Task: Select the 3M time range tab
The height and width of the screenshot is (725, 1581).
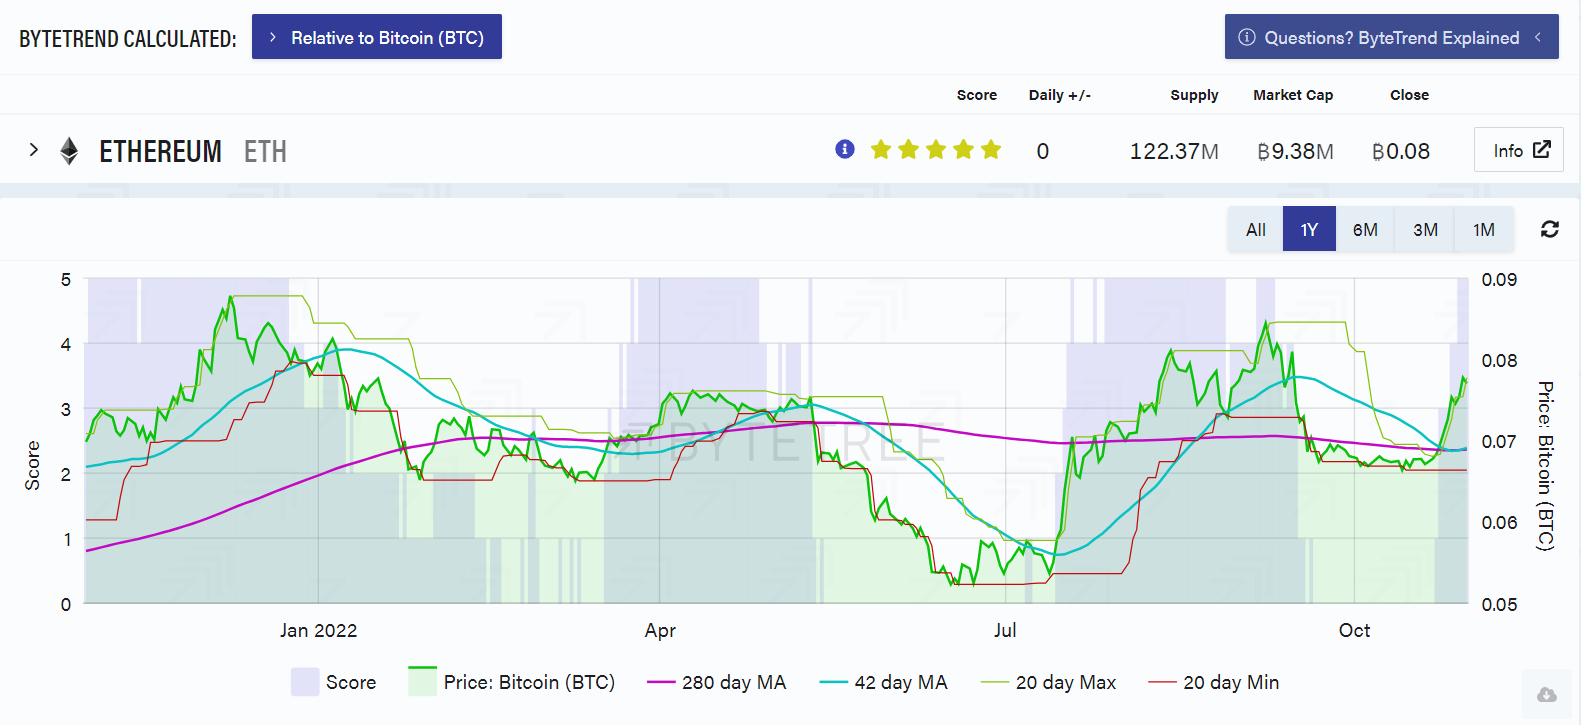Action: pyautogui.click(x=1425, y=229)
